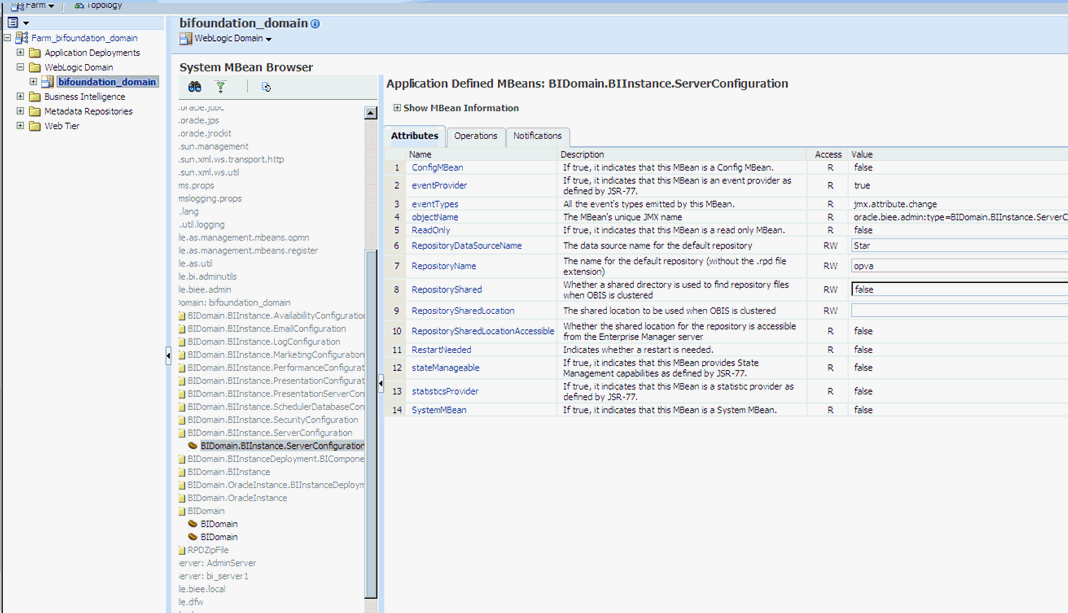Viewport: 1068px width, 613px height.
Task: Click the RepositoryShared value field showing false
Action: [959, 289]
